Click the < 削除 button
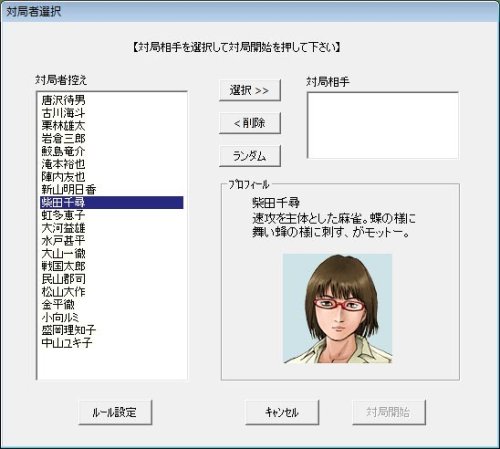Image resolution: width=500 pixels, height=449 pixels. [250, 123]
